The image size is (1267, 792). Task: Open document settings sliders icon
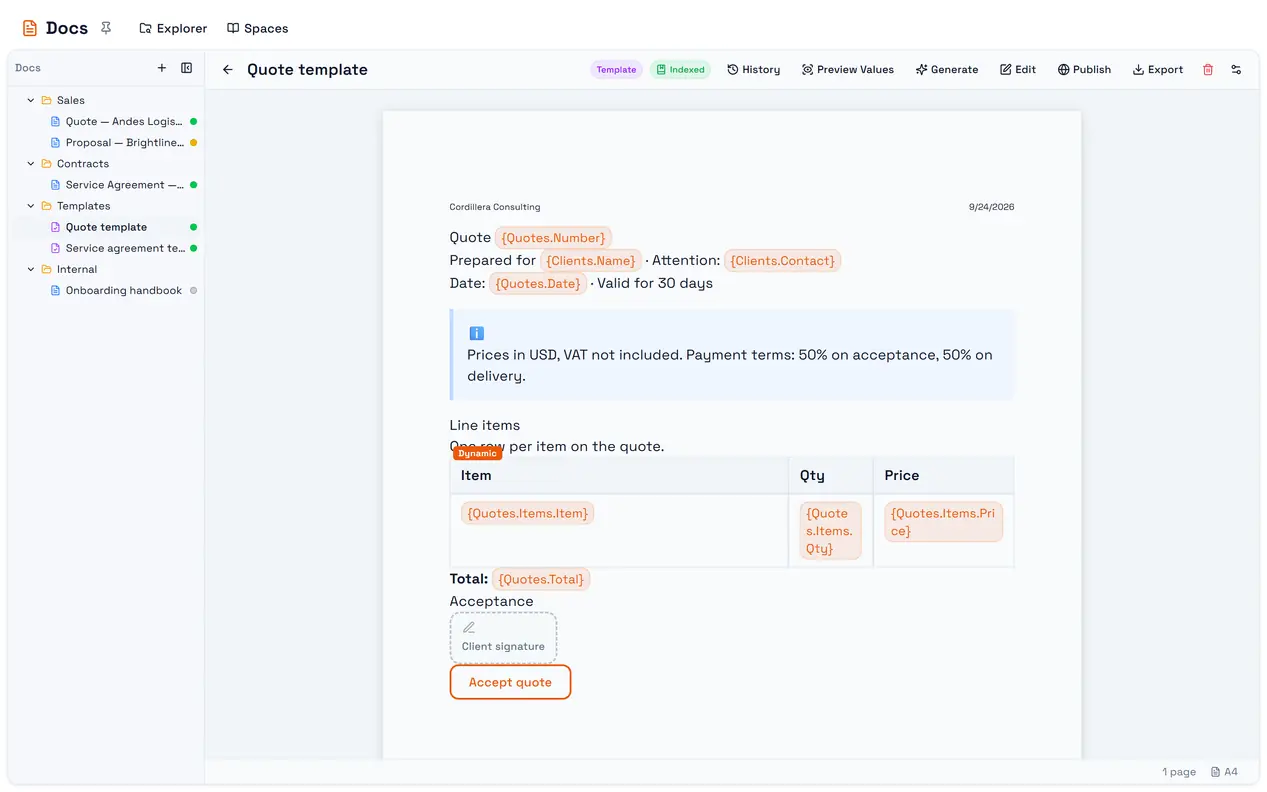(x=1236, y=70)
